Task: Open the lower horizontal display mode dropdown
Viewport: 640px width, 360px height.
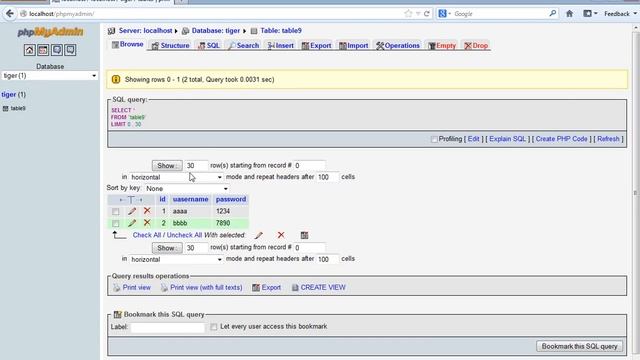Action: [x=176, y=259]
